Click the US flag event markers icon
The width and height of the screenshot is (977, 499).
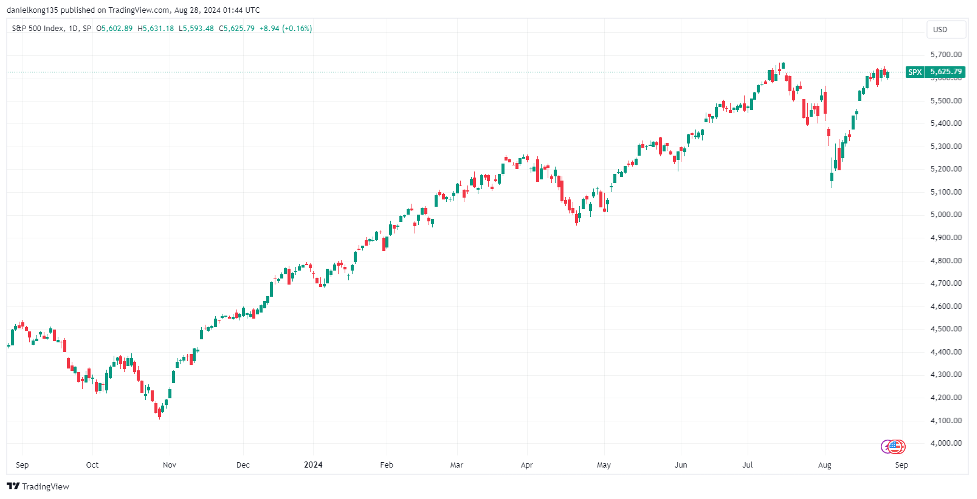892,445
